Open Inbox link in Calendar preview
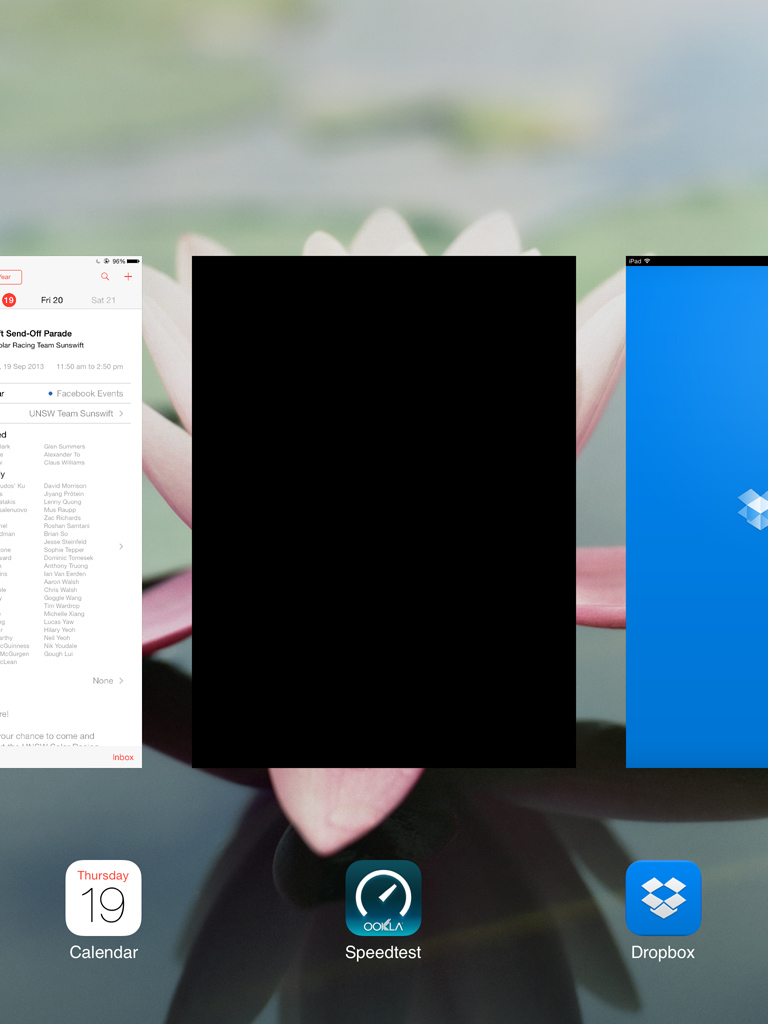The image size is (768, 1024). click(123, 757)
